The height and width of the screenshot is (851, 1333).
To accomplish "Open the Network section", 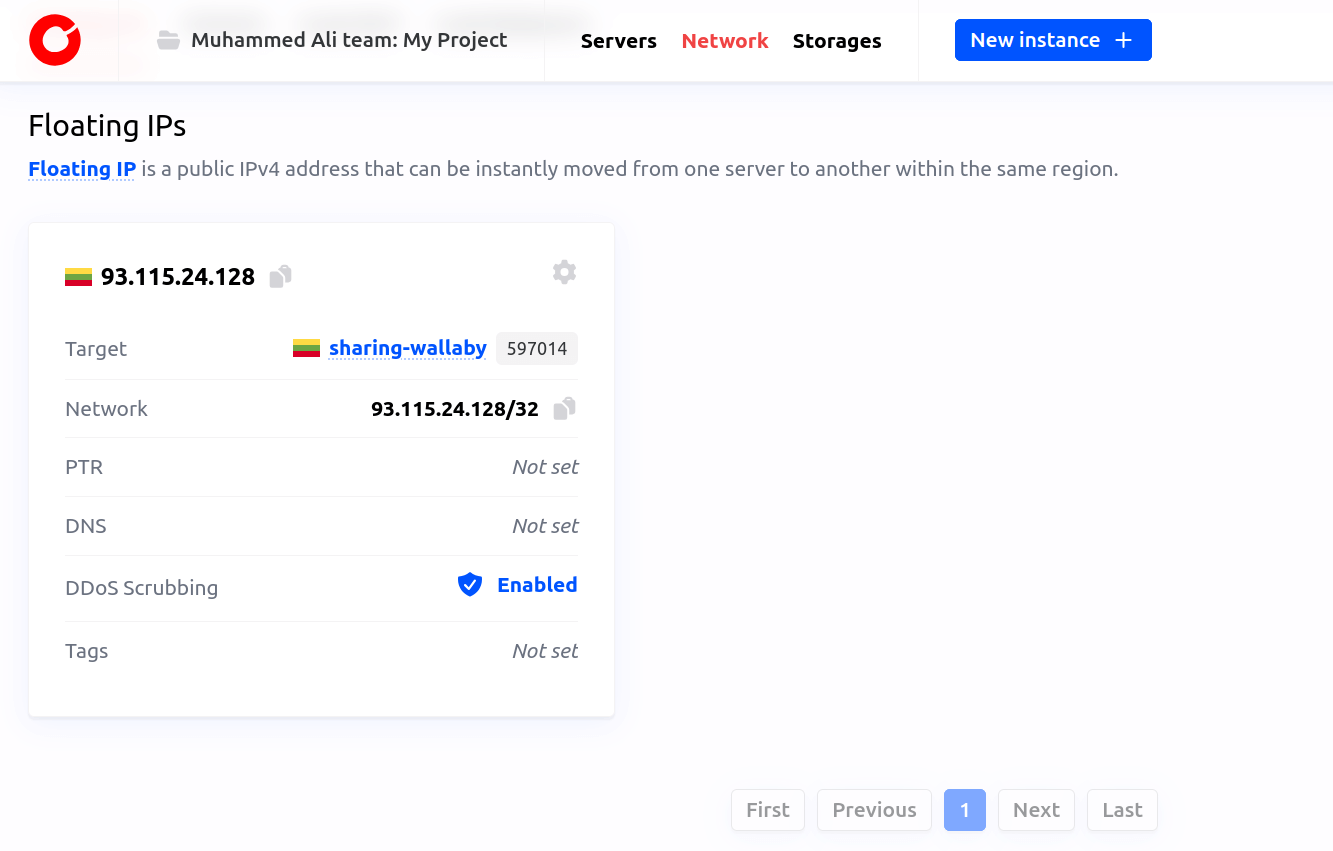I will (725, 41).
